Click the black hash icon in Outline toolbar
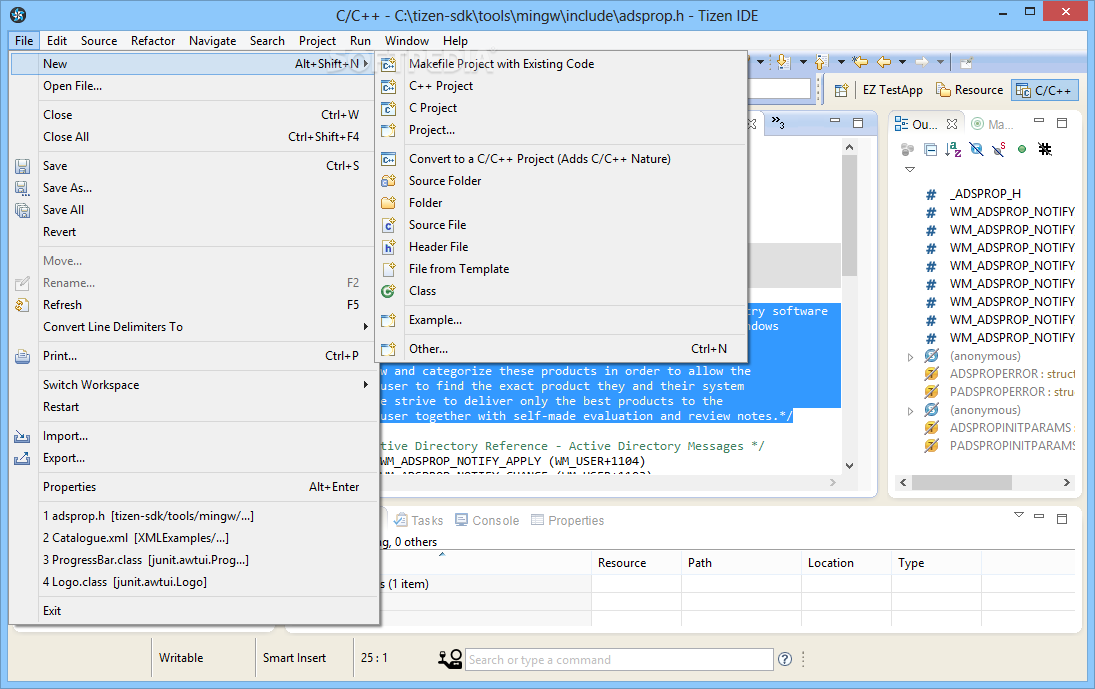The image size is (1095, 689). 1045,149
